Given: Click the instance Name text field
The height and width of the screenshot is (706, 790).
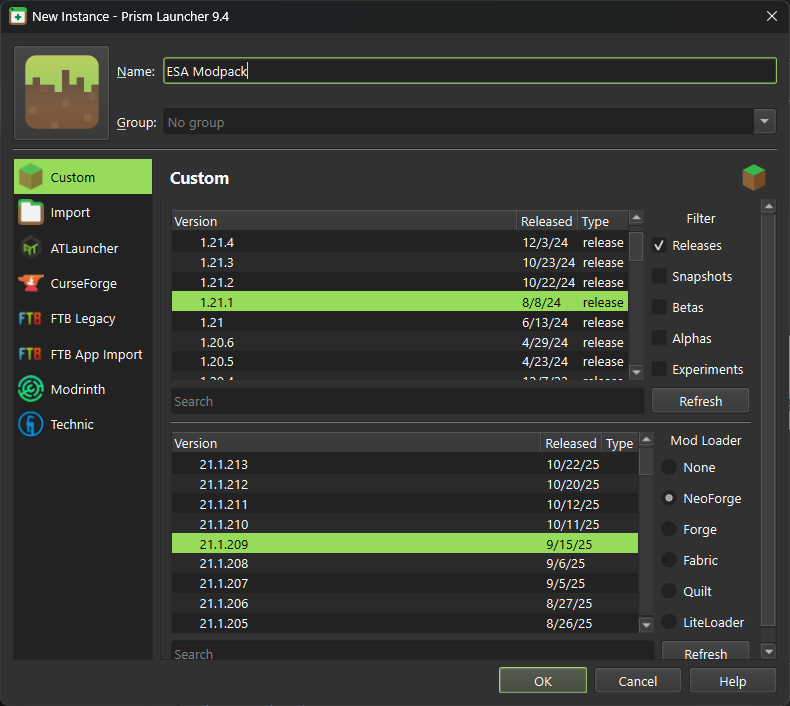Looking at the screenshot, I should tap(470, 71).
